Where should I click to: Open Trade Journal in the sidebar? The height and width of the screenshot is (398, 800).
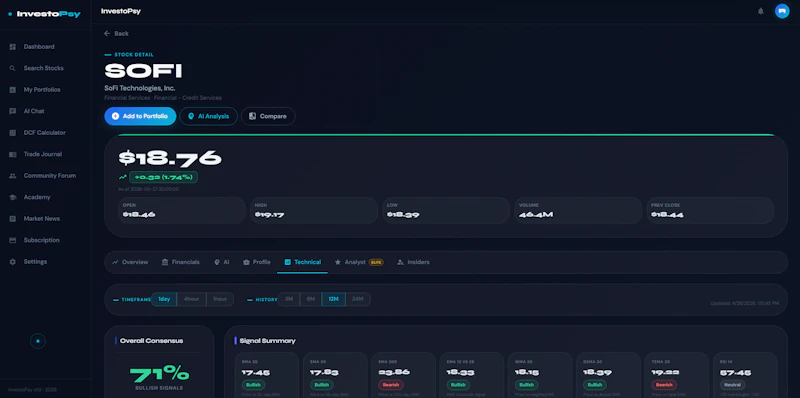(x=45, y=154)
